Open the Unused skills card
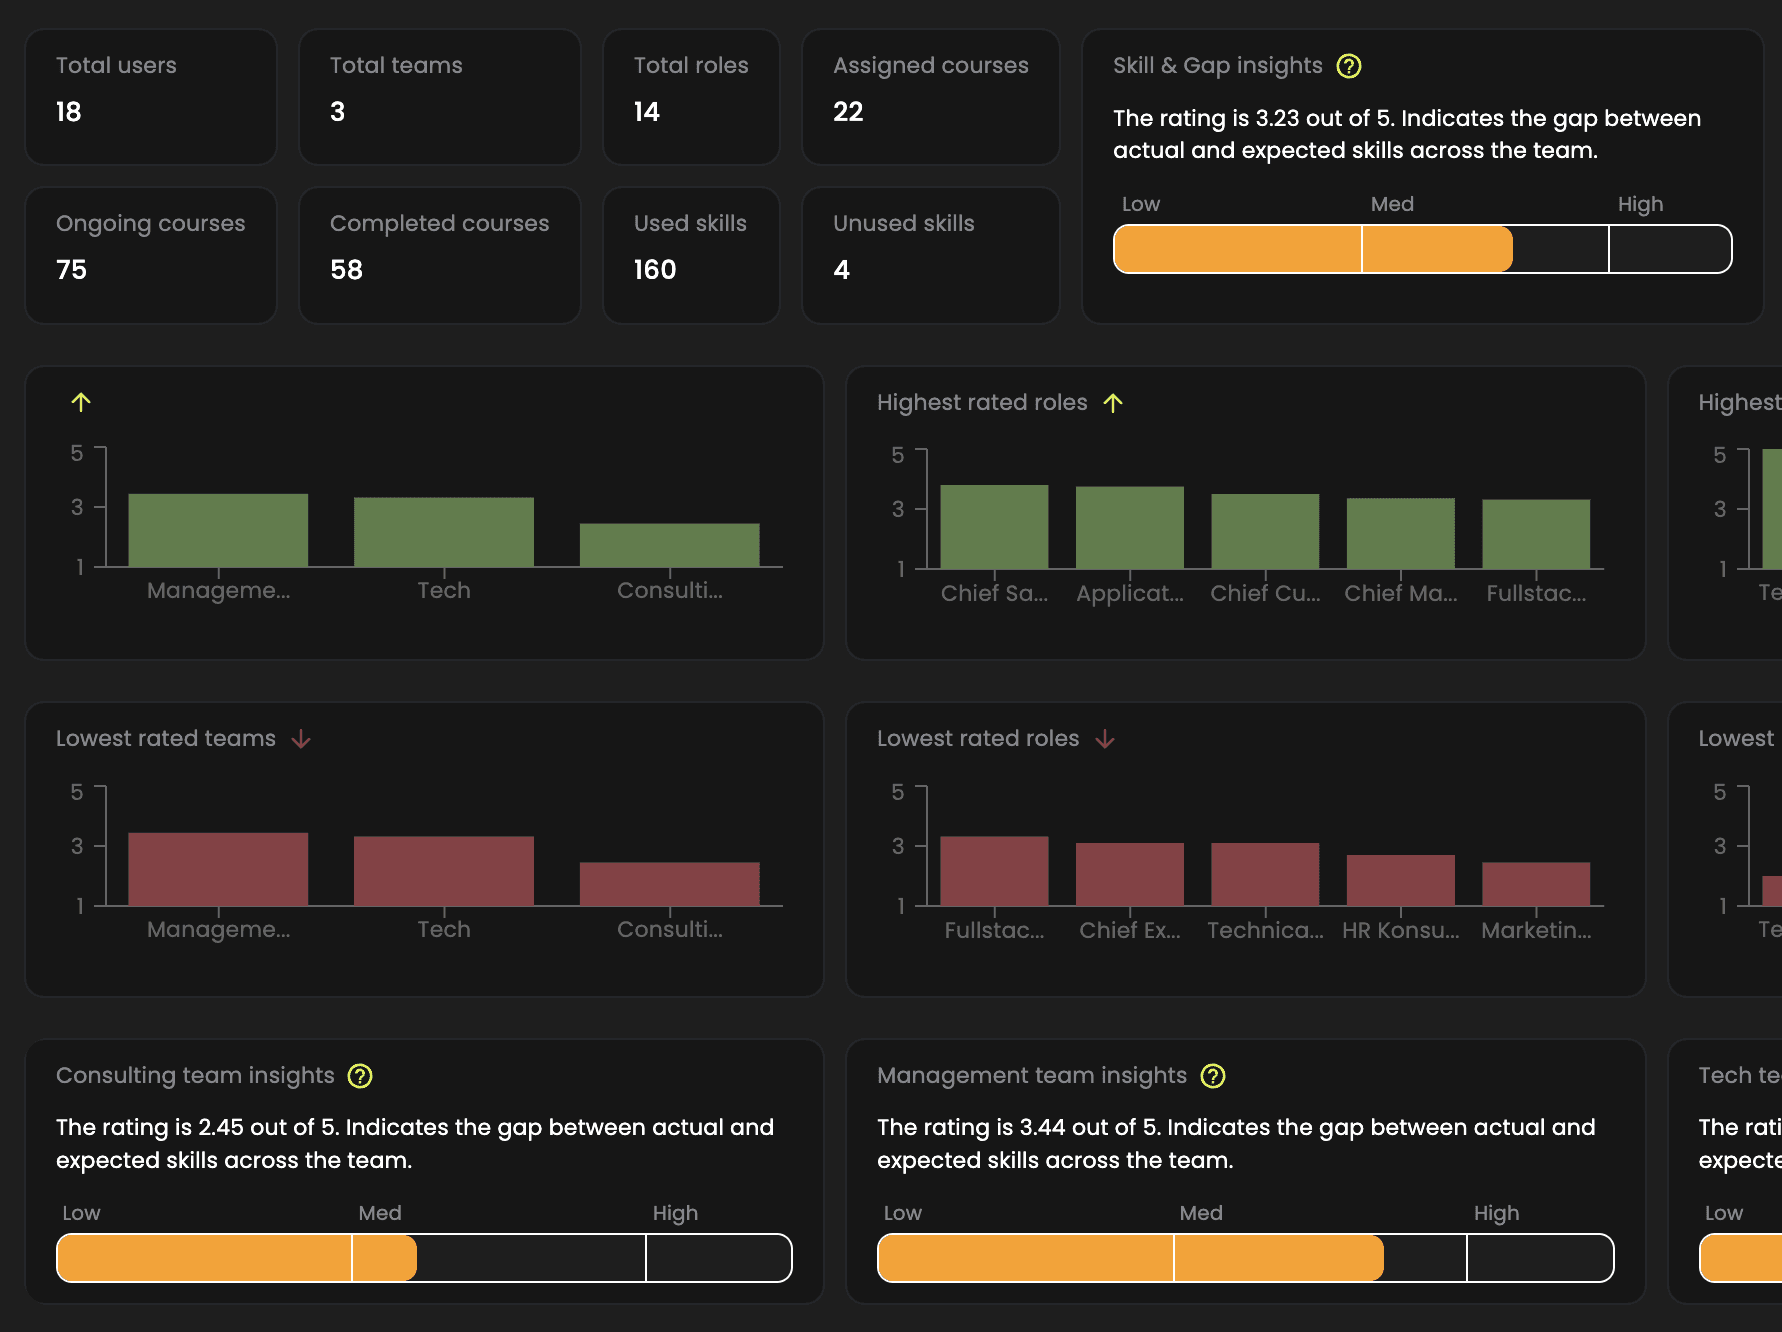Screen dimensions: 1782x1332 pyautogui.click(x=931, y=255)
